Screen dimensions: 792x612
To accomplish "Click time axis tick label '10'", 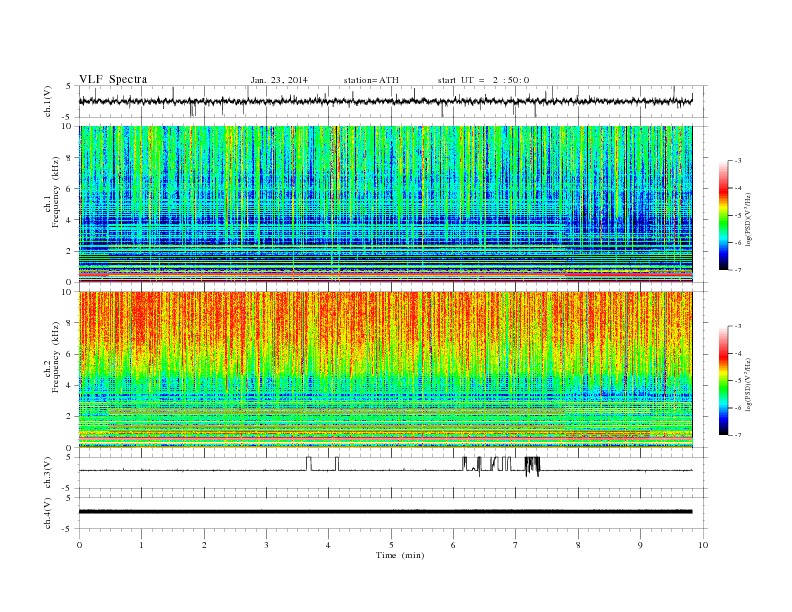I will [703, 545].
